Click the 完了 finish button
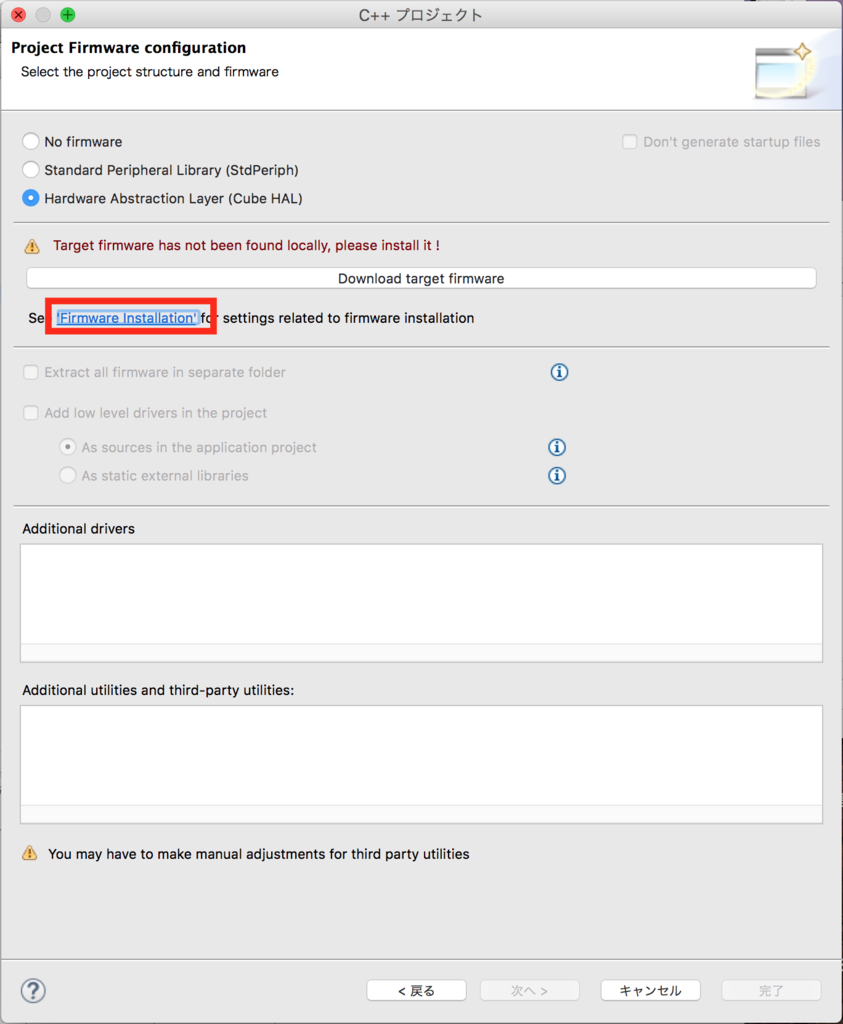Image resolution: width=843 pixels, height=1024 pixels. (771, 991)
